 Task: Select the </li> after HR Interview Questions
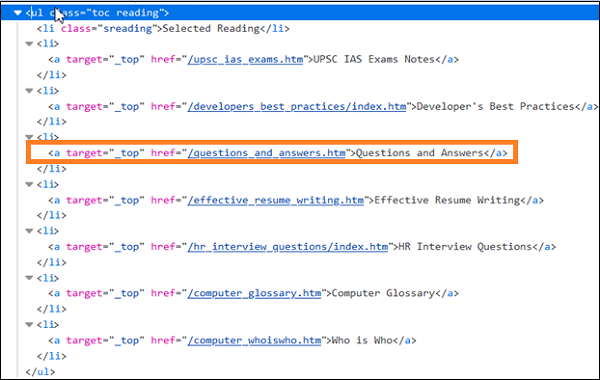coord(51,263)
